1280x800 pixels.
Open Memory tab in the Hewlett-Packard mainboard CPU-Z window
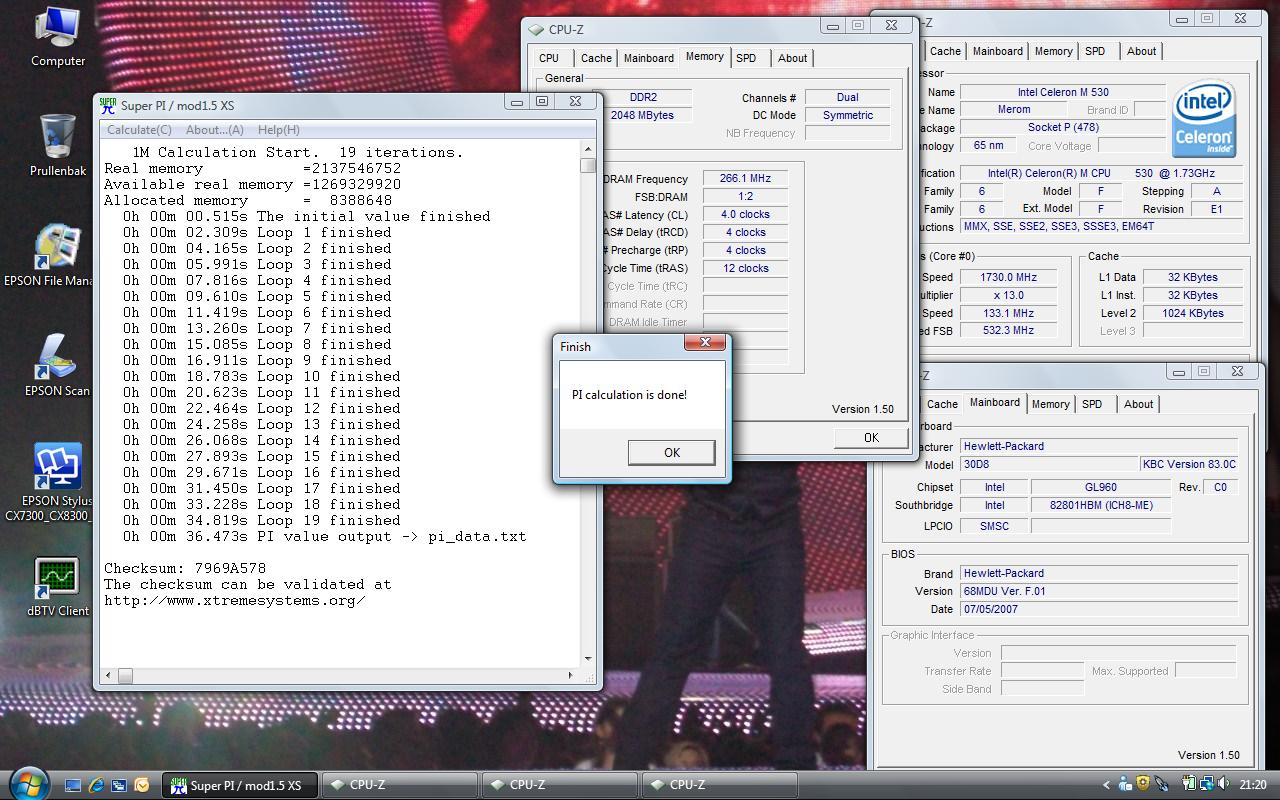click(x=1051, y=404)
